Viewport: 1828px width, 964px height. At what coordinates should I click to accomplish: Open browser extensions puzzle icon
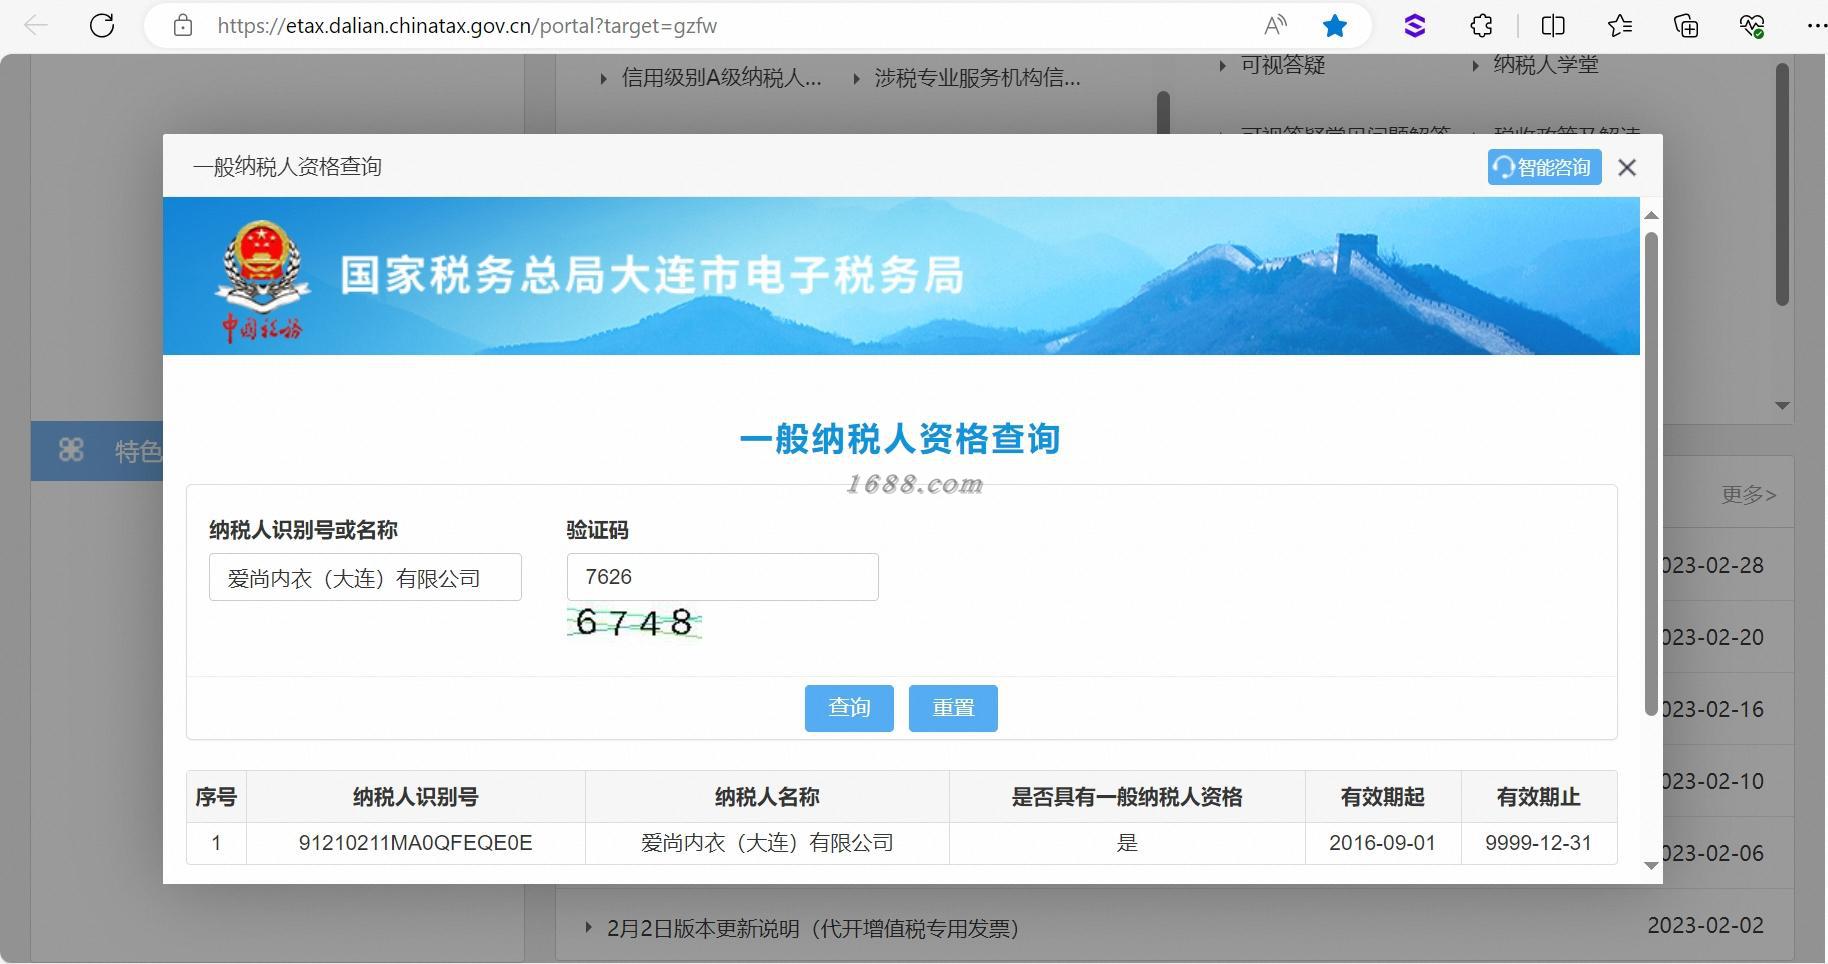click(x=1481, y=26)
